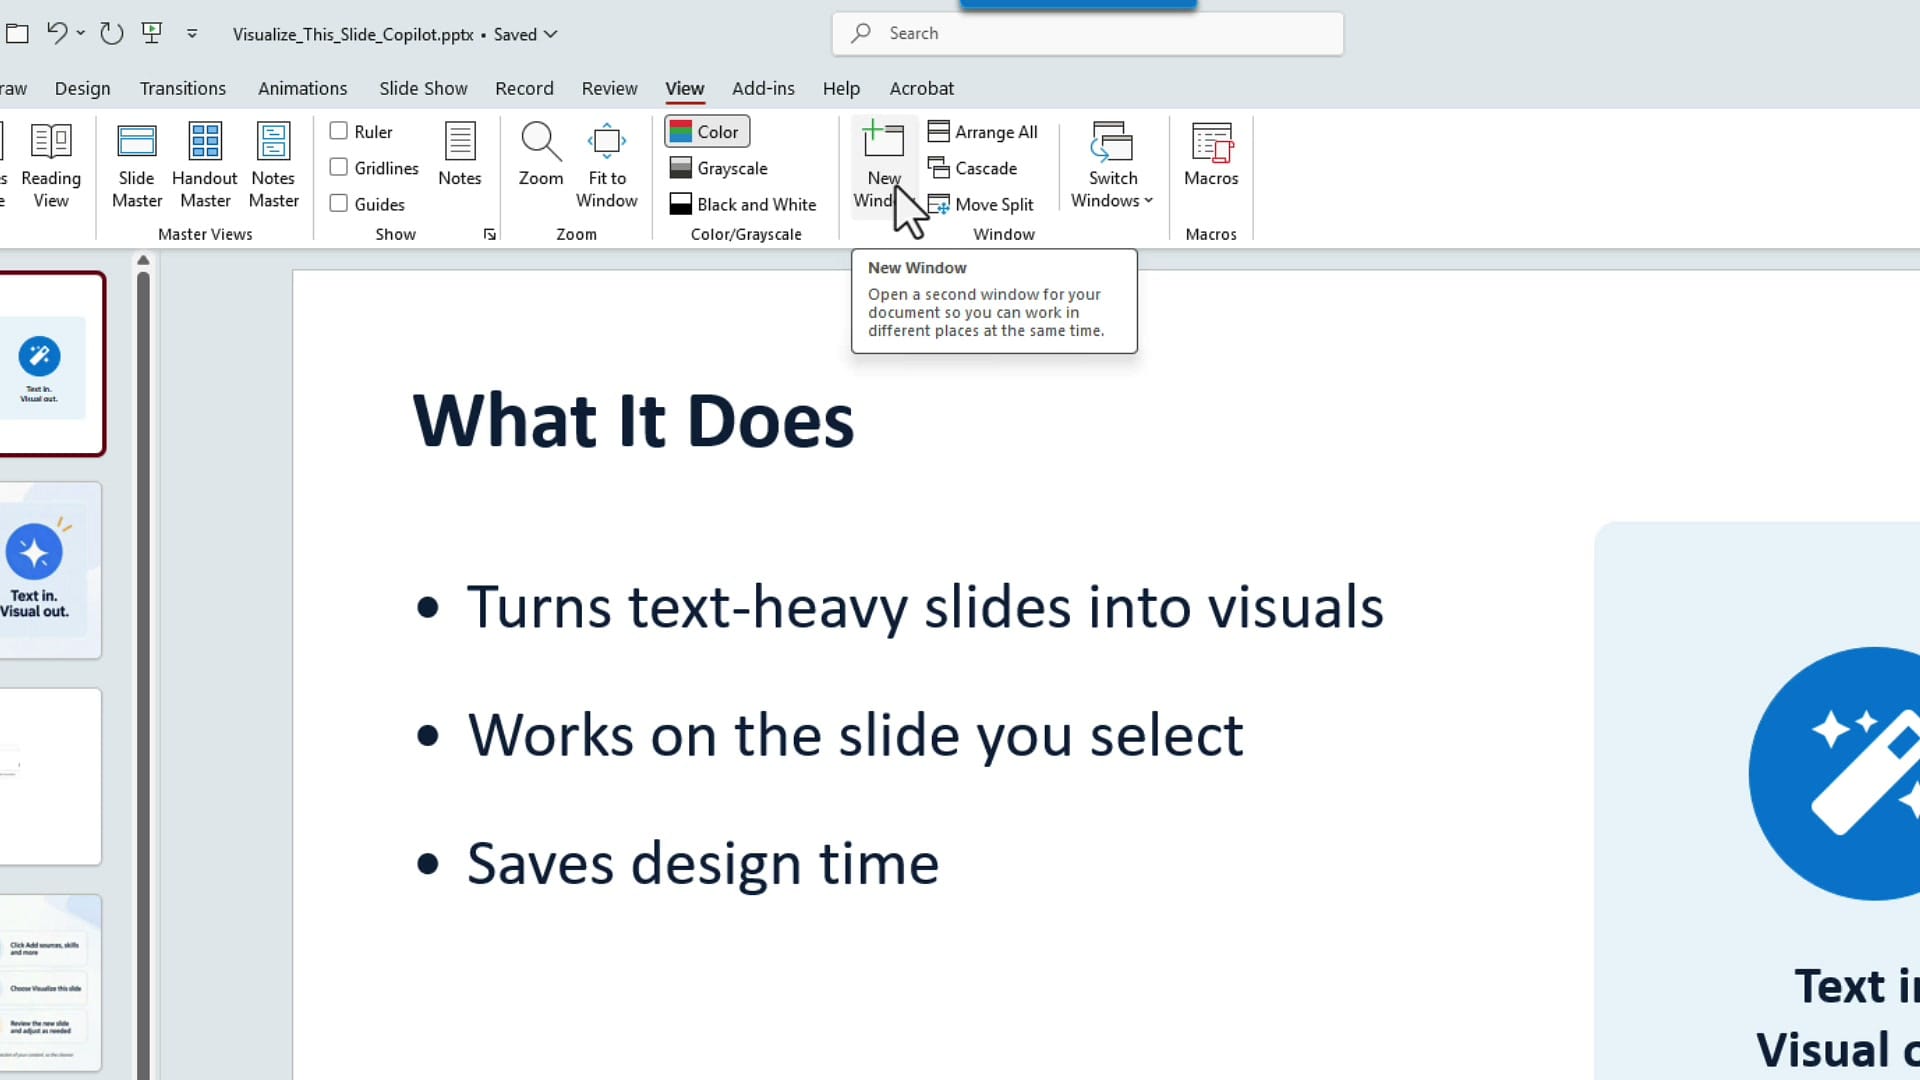Open the undo history dropdown arrow

point(81,33)
